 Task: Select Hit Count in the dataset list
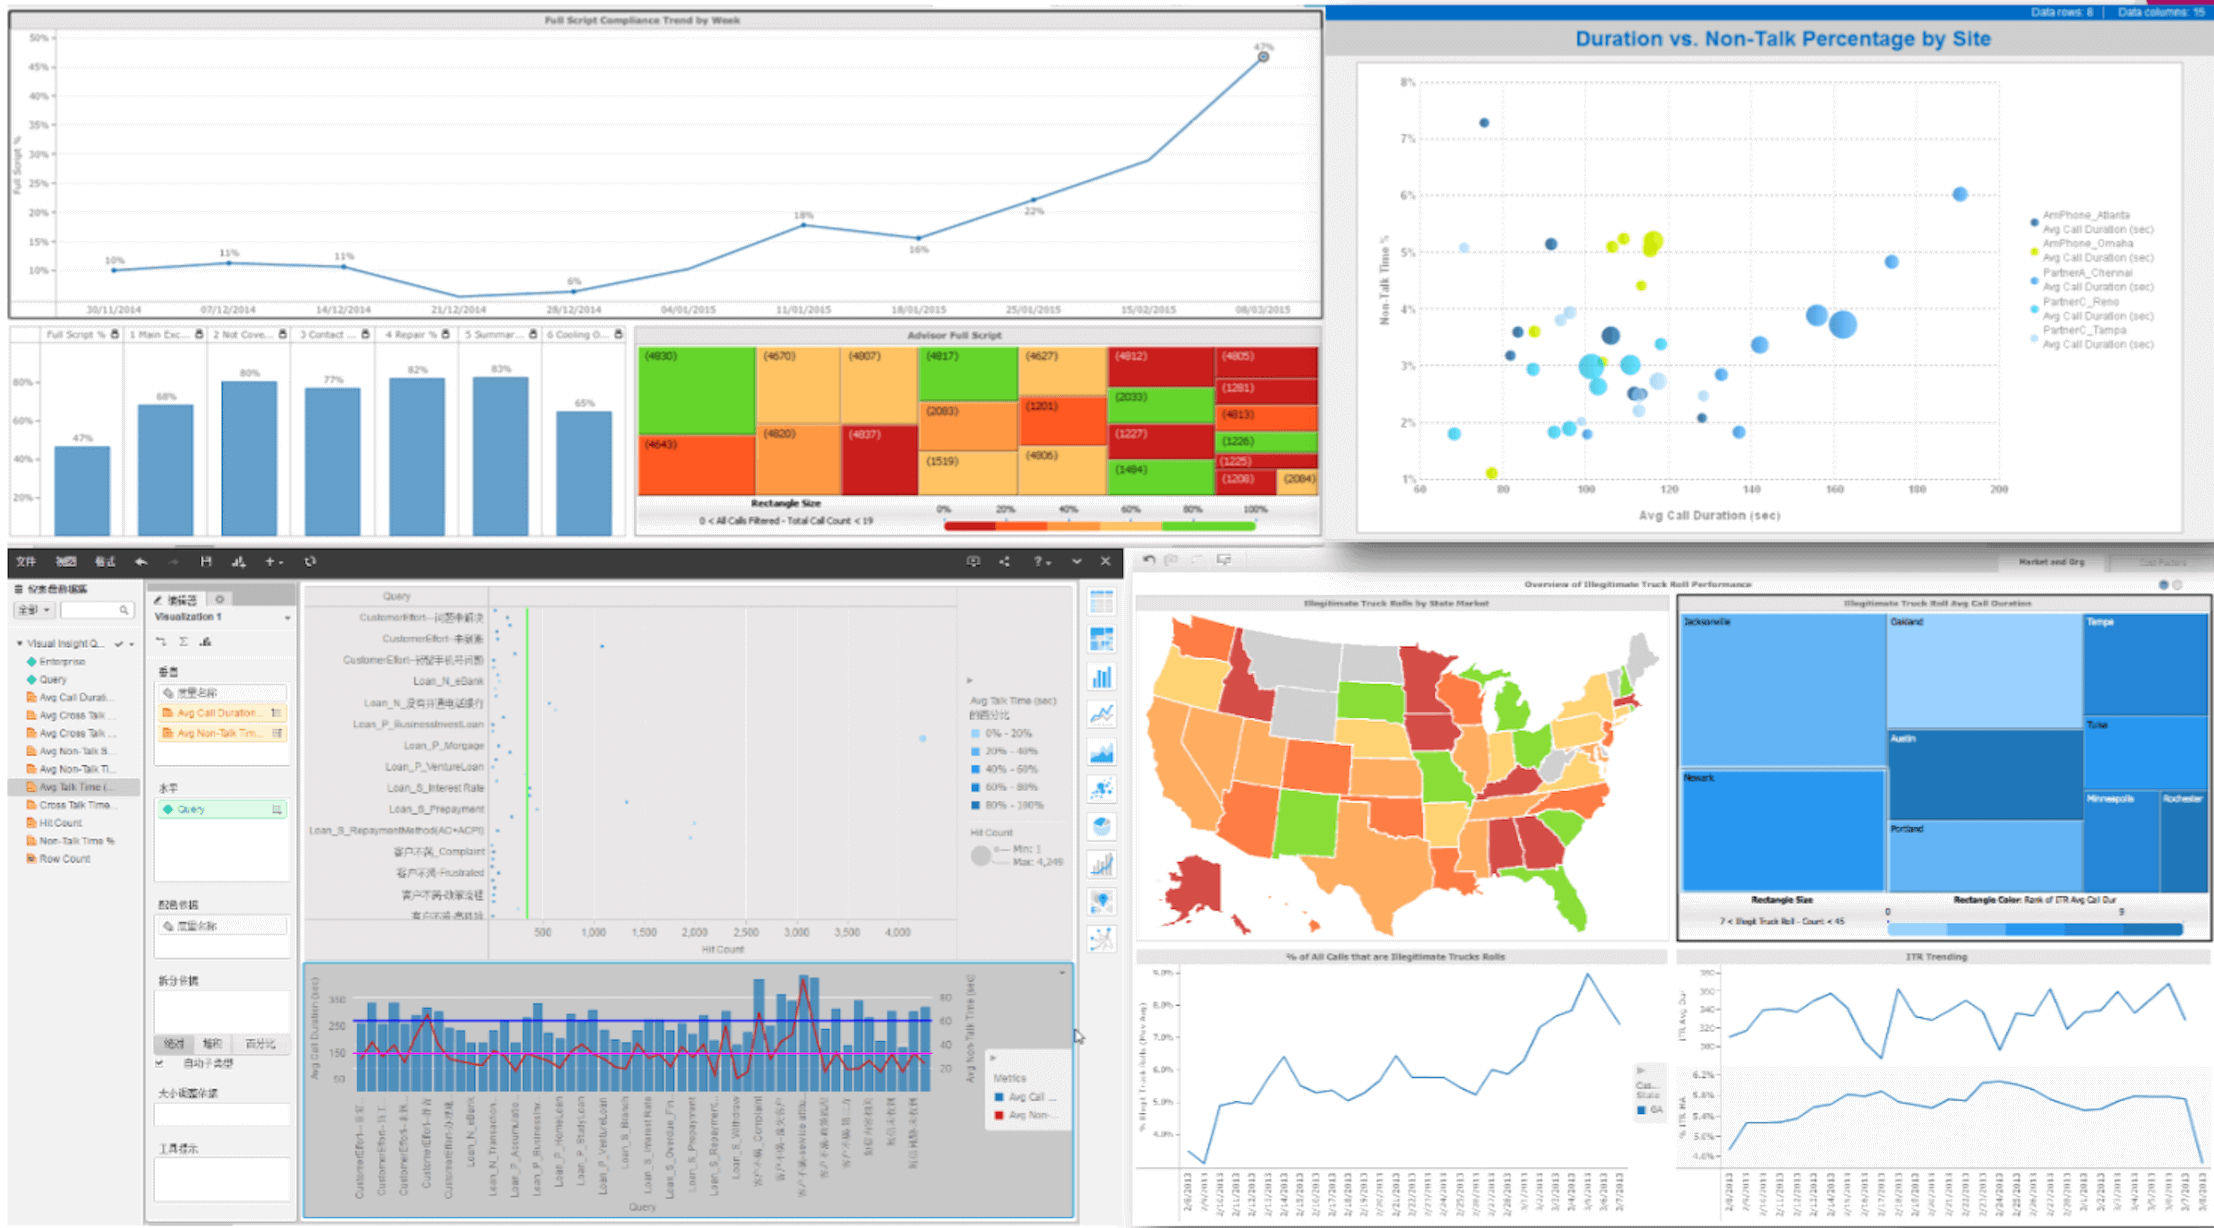pyautogui.click(x=54, y=823)
